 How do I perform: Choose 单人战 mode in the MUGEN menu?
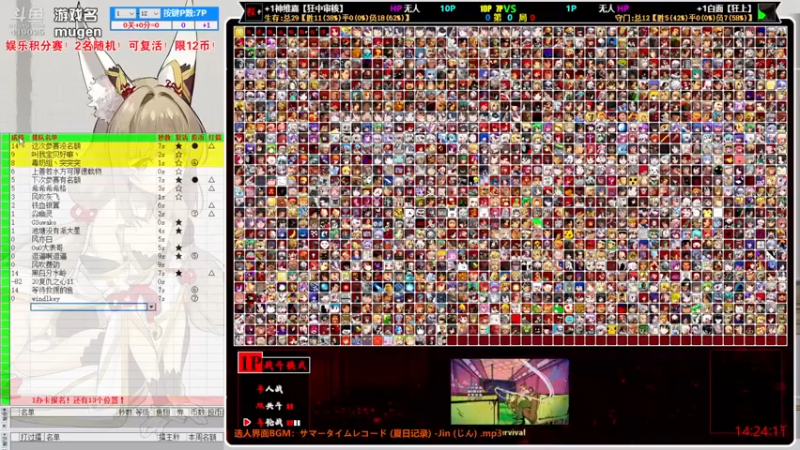[x=269, y=389]
